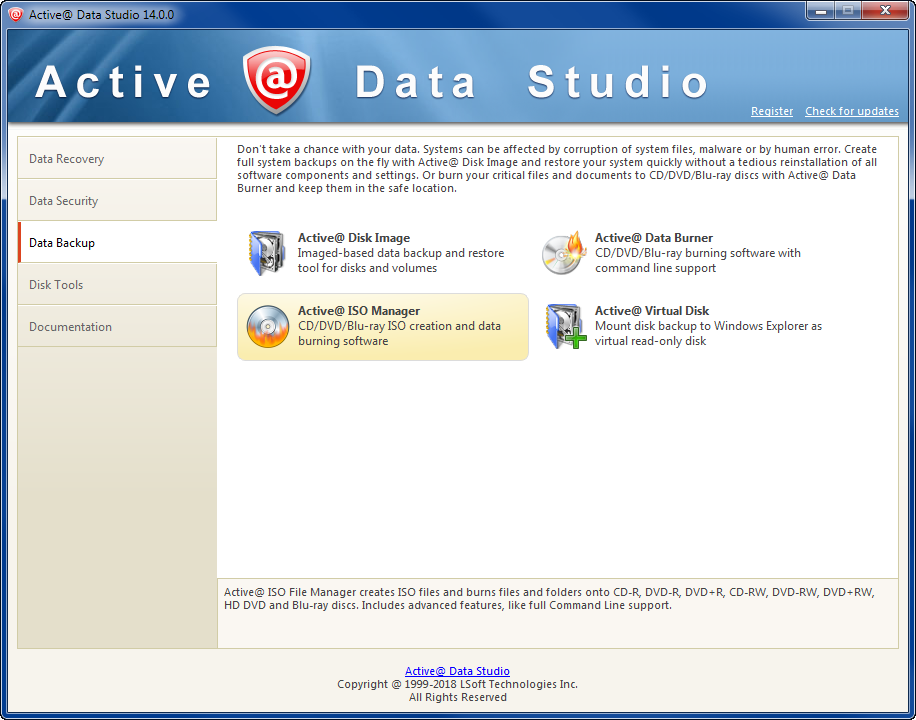Click the ISO File Manager status description text
916x720 pixels.
(x=549, y=599)
